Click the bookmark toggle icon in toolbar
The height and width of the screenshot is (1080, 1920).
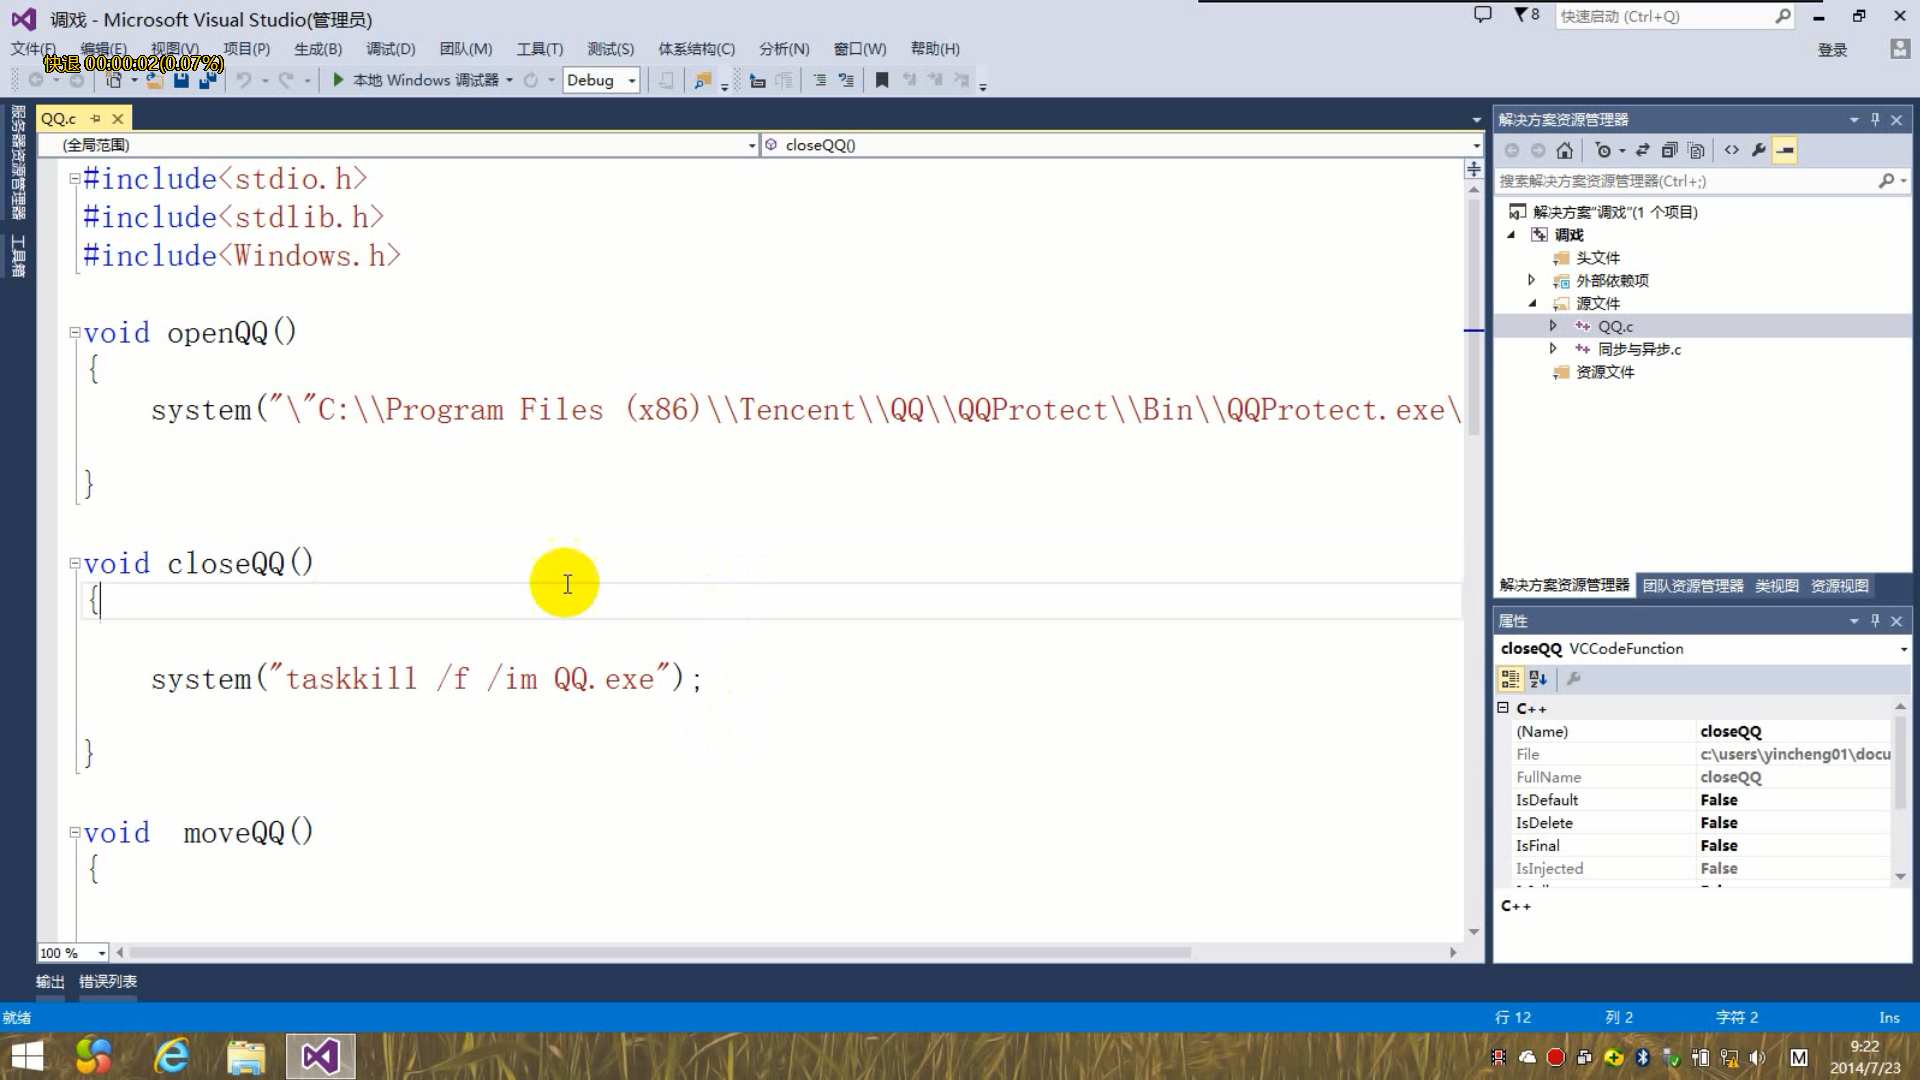click(x=881, y=80)
